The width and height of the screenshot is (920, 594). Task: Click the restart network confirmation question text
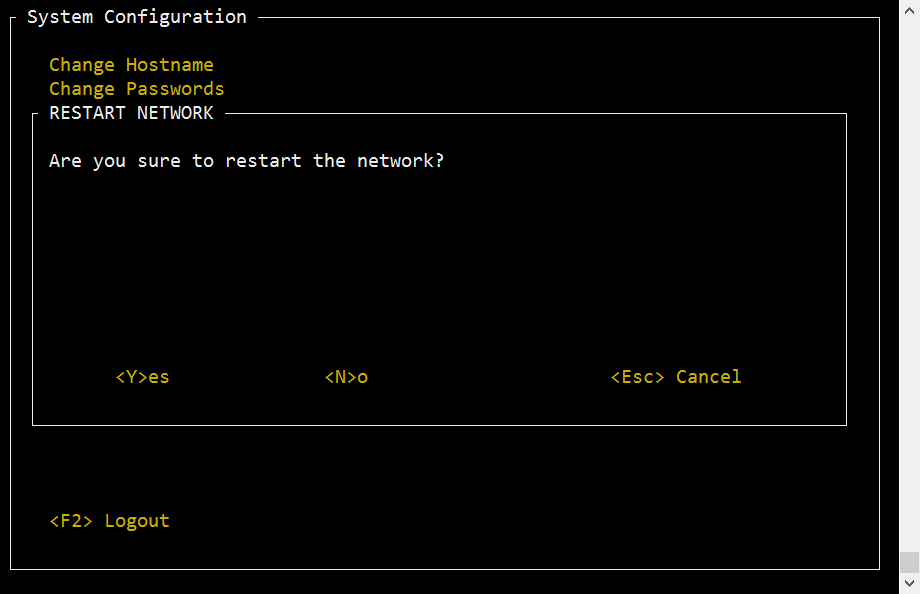click(x=246, y=161)
